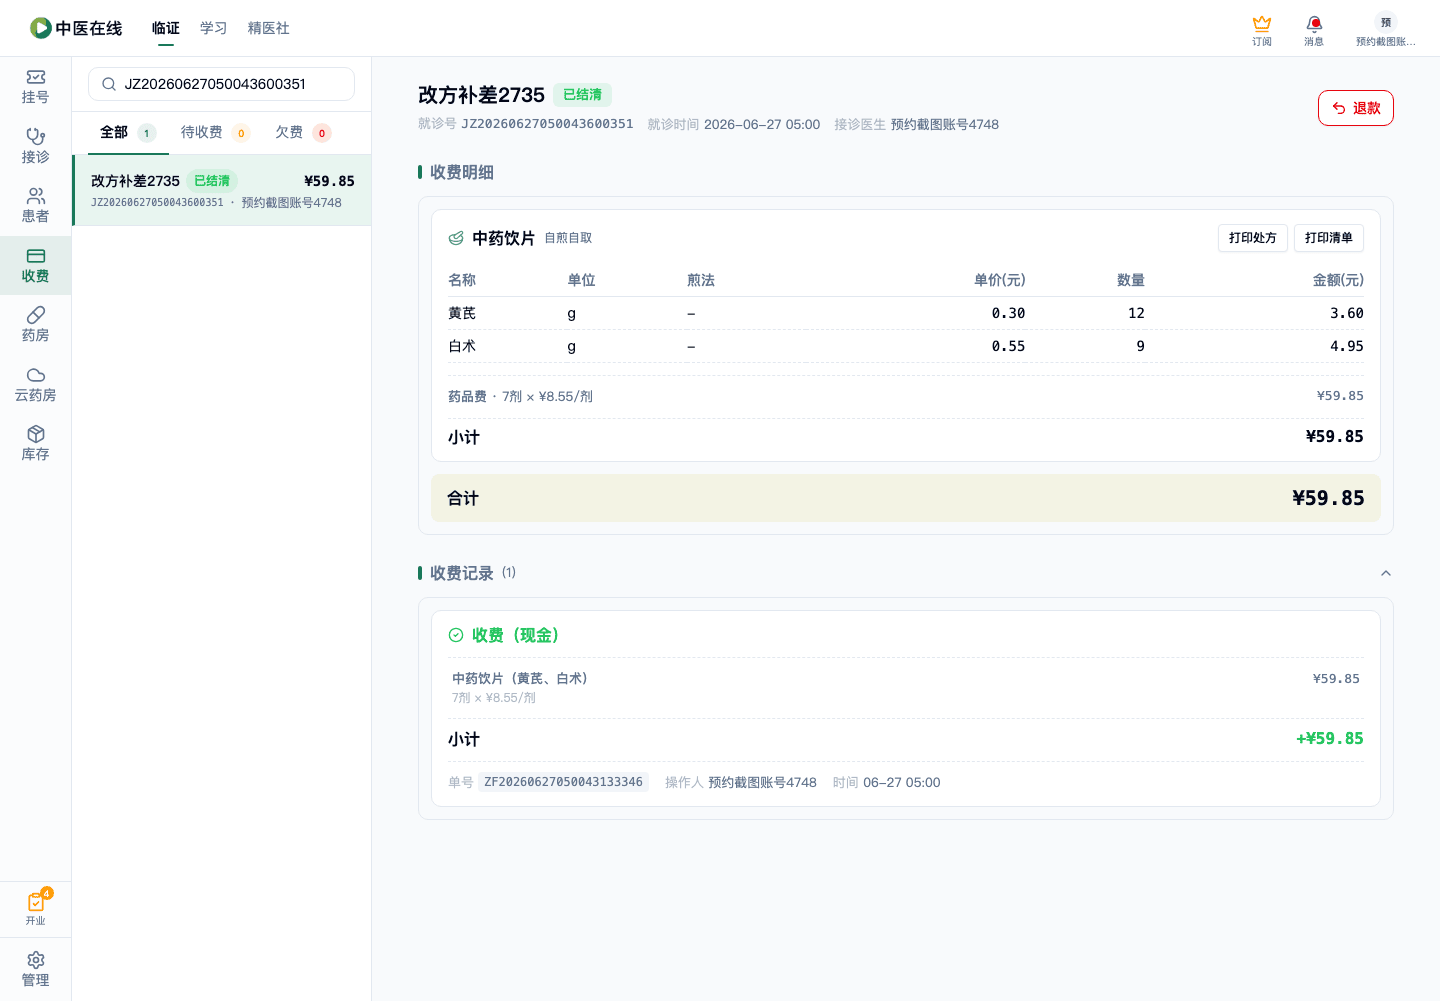Switch to 学习 top tab

[x=214, y=28]
